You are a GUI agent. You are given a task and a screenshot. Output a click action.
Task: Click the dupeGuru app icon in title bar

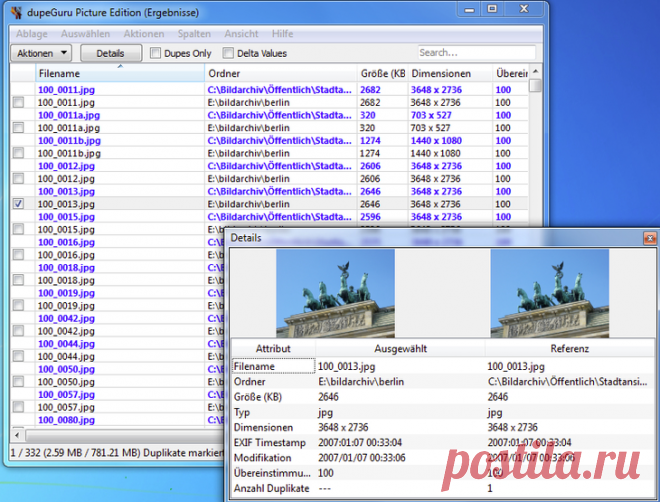click(15, 11)
